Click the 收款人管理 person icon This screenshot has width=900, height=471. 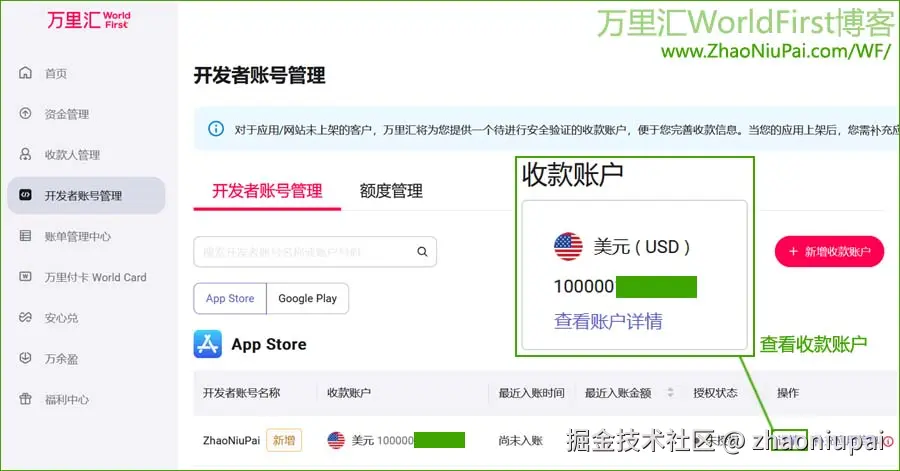25,154
